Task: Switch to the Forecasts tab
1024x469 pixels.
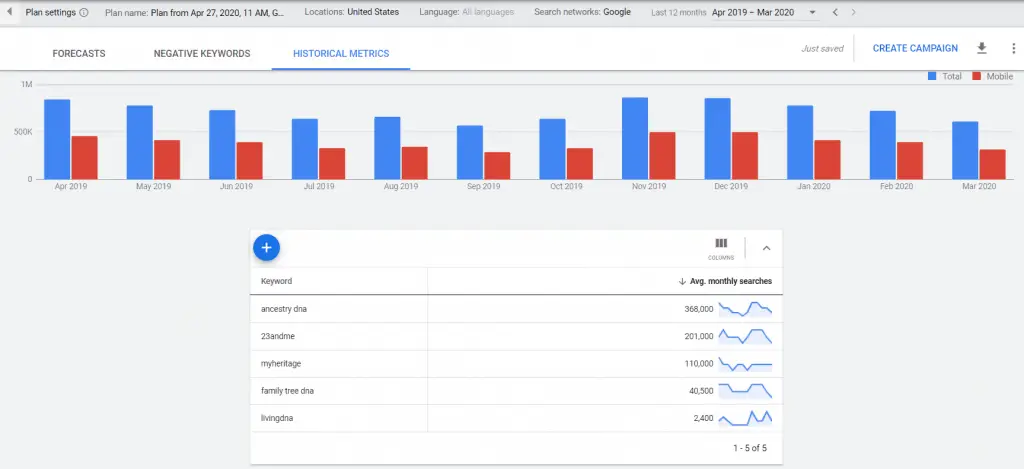Action: [79, 54]
